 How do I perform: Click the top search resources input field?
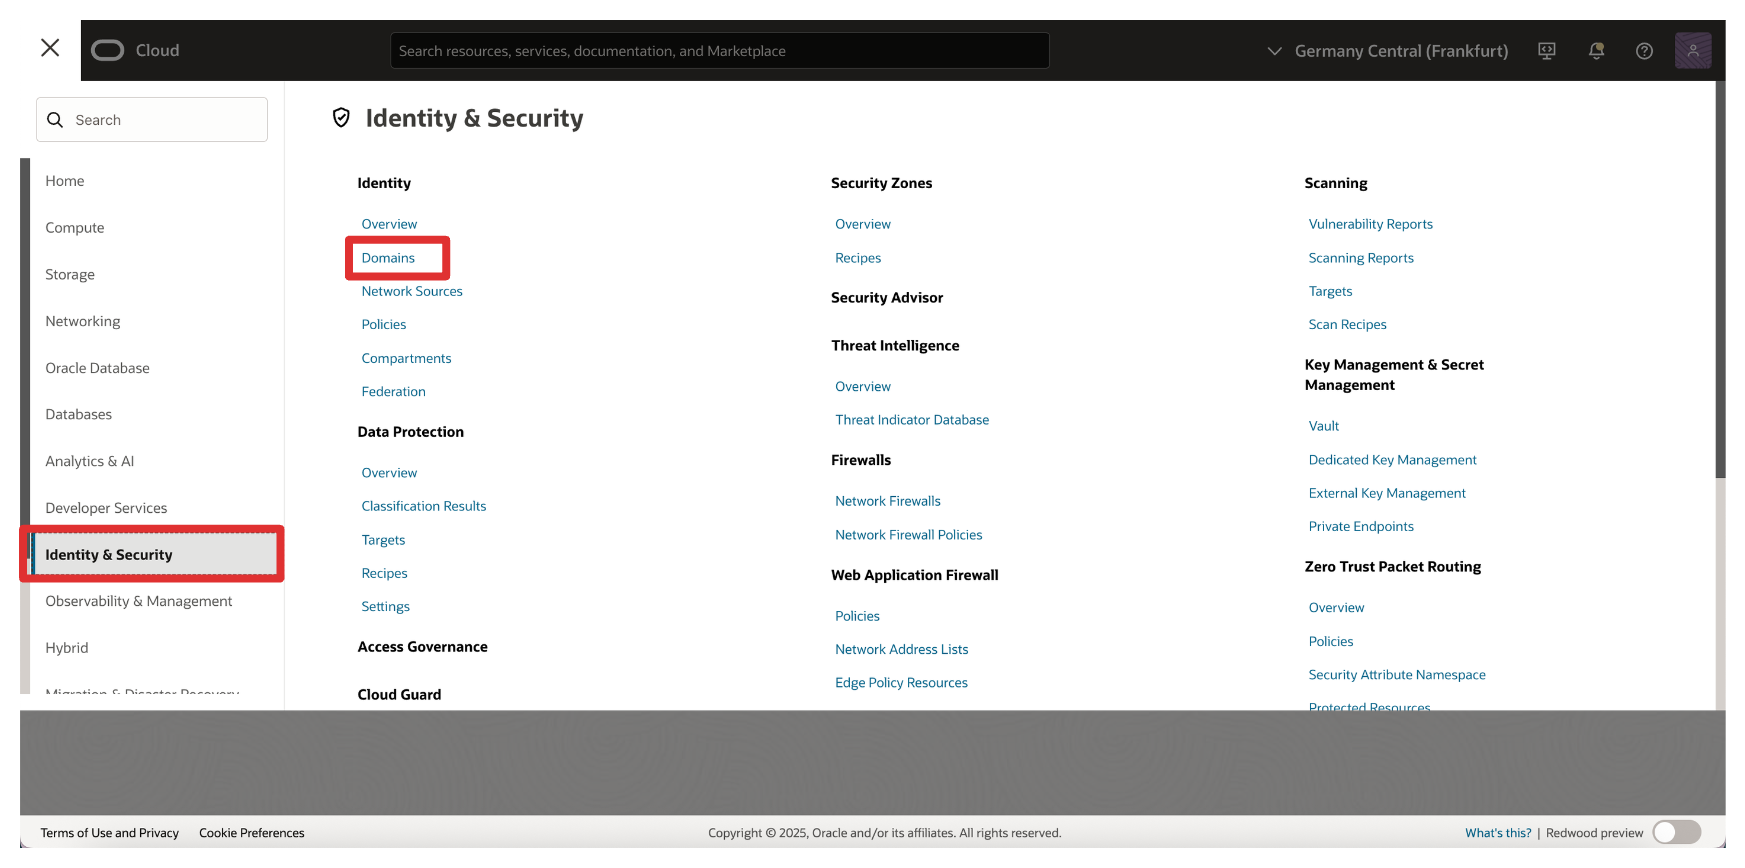pyautogui.click(x=719, y=51)
